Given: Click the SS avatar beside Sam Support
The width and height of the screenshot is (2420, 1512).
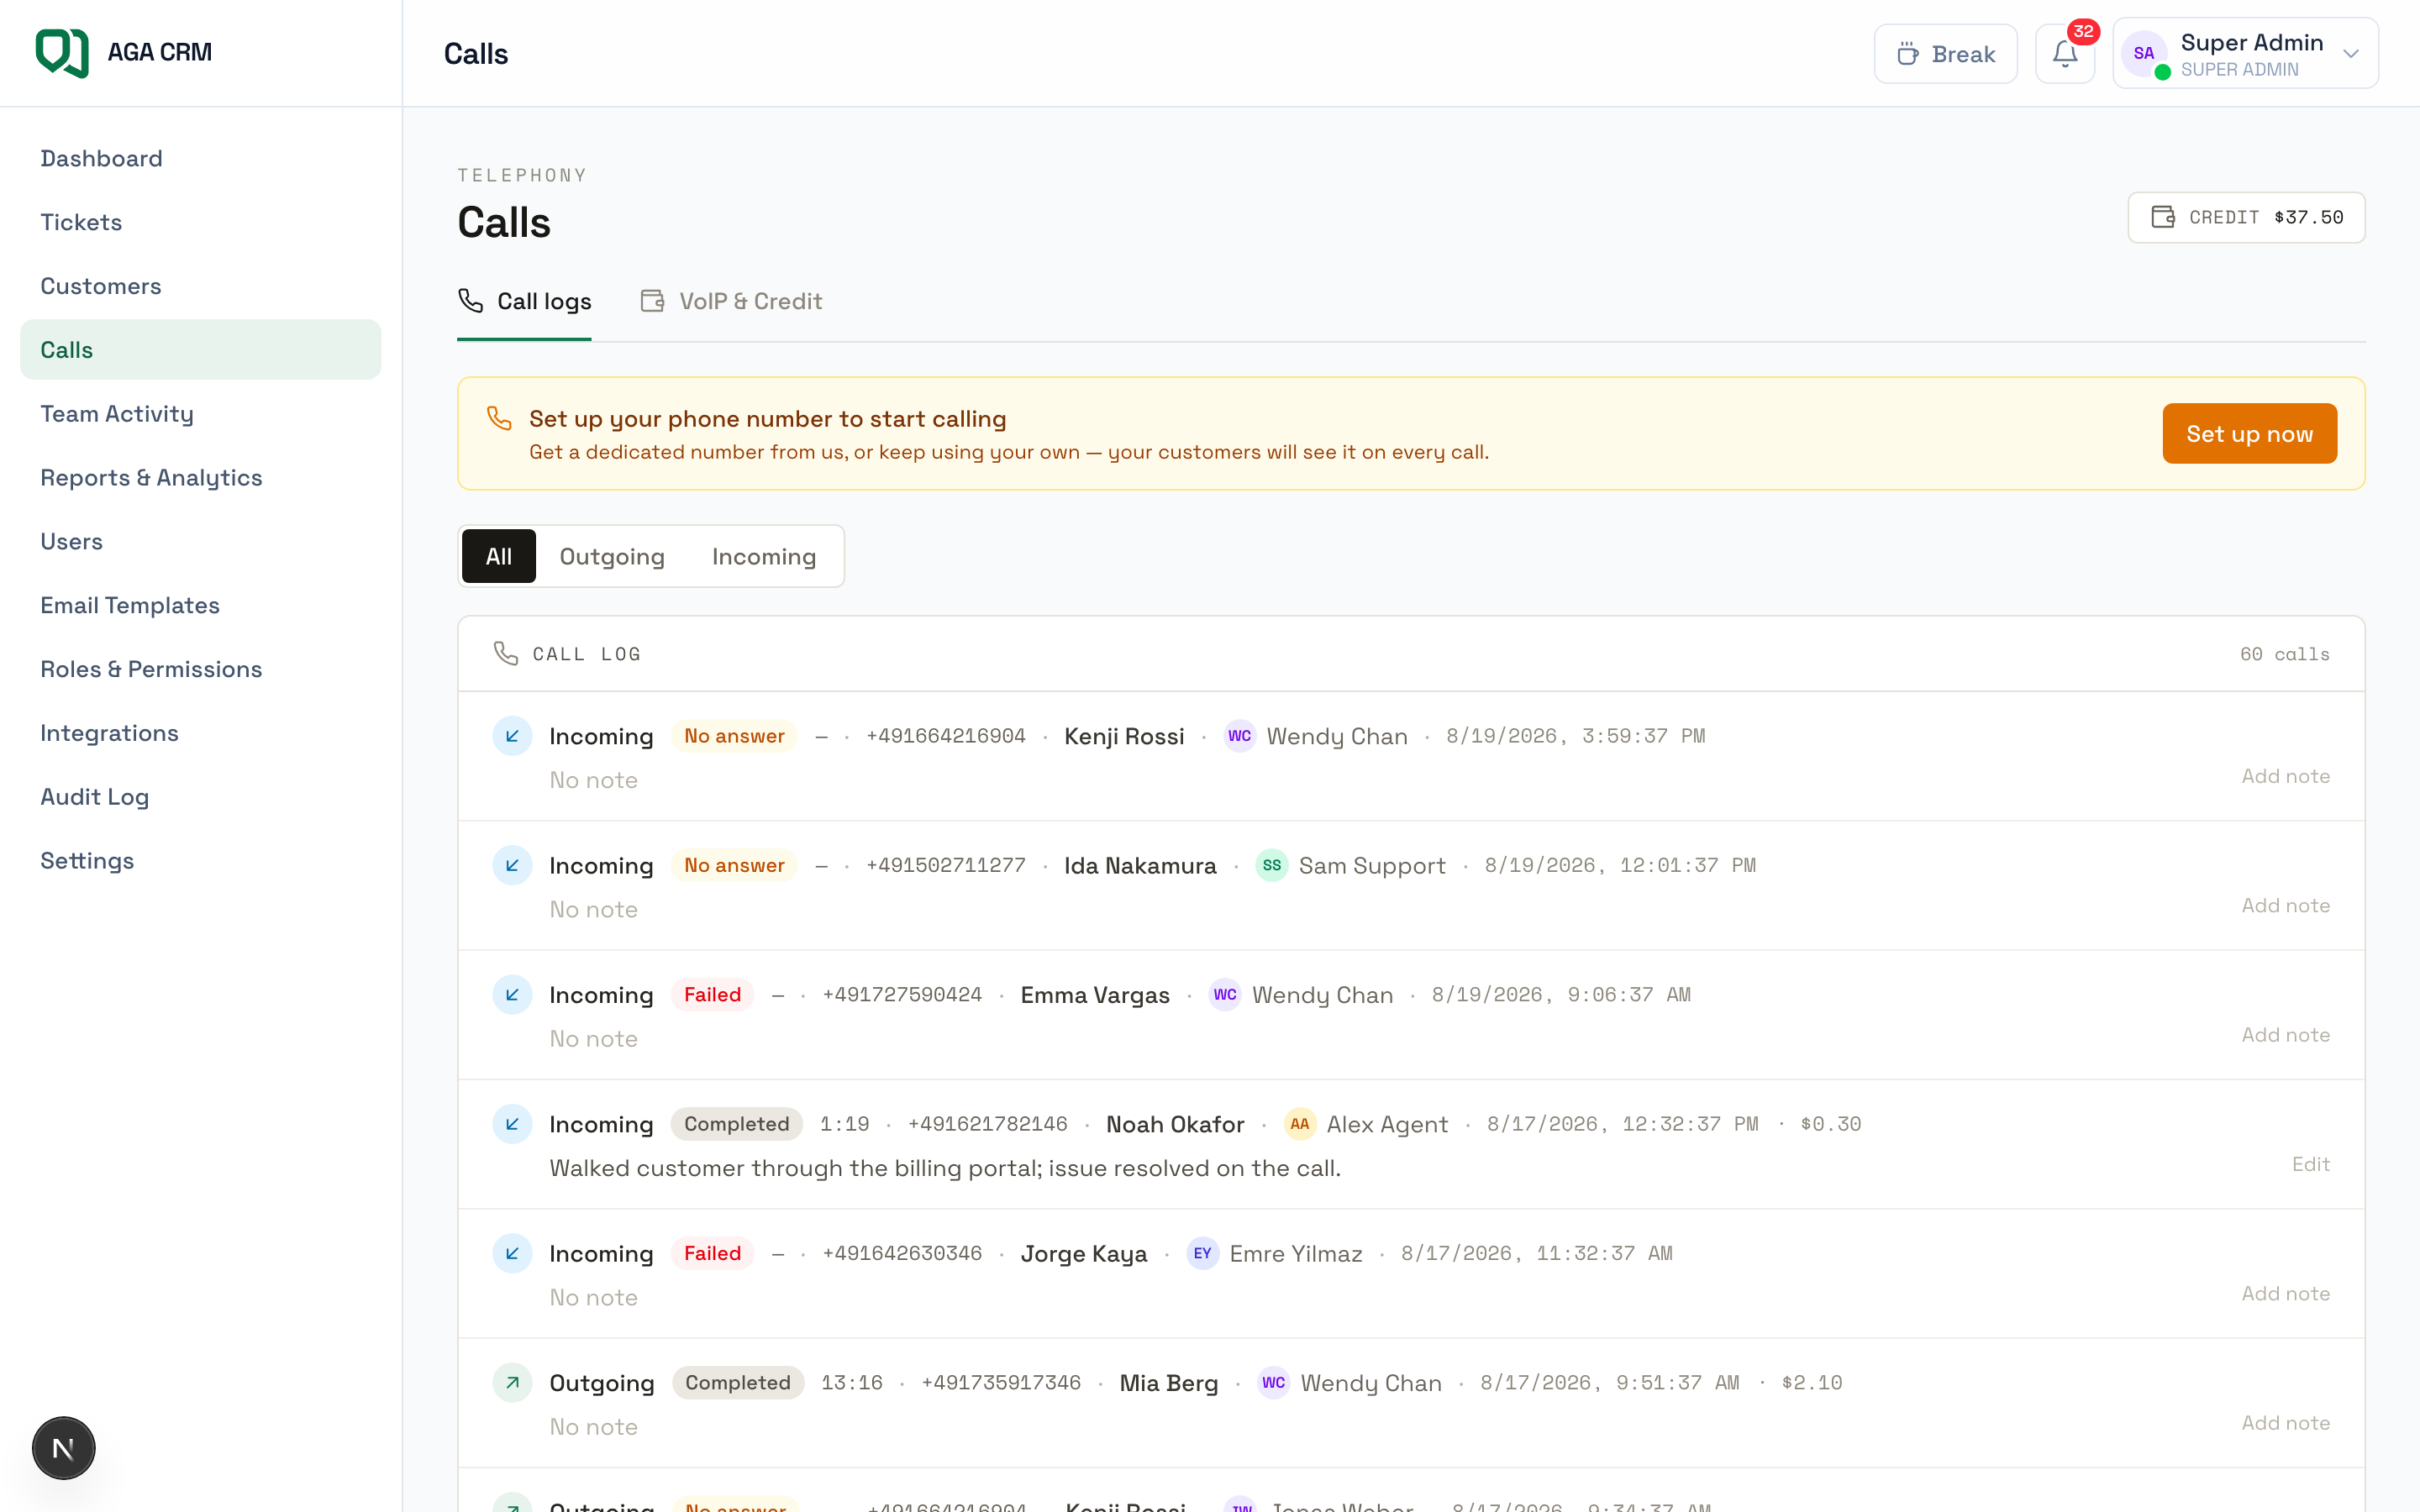Looking at the screenshot, I should tap(1272, 865).
